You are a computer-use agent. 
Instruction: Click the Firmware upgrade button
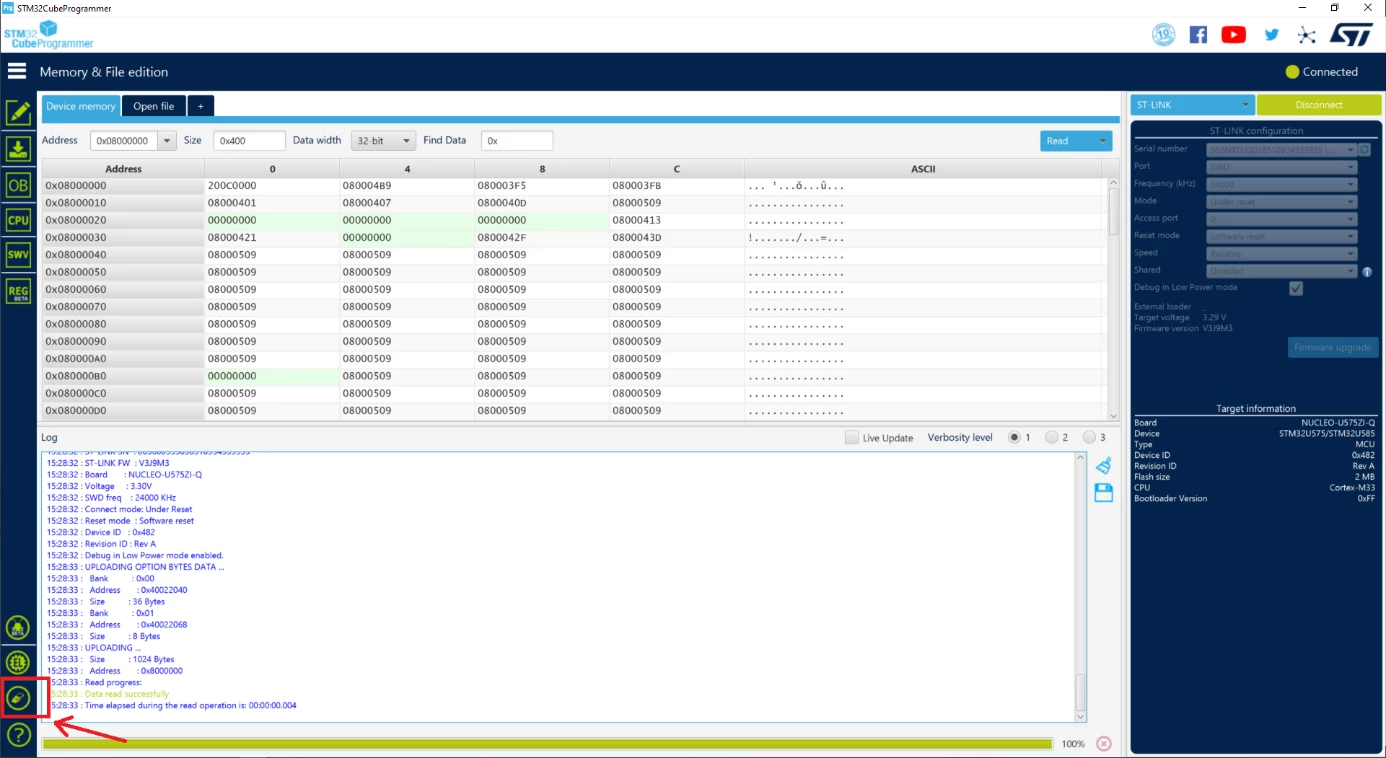tap(1333, 347)
